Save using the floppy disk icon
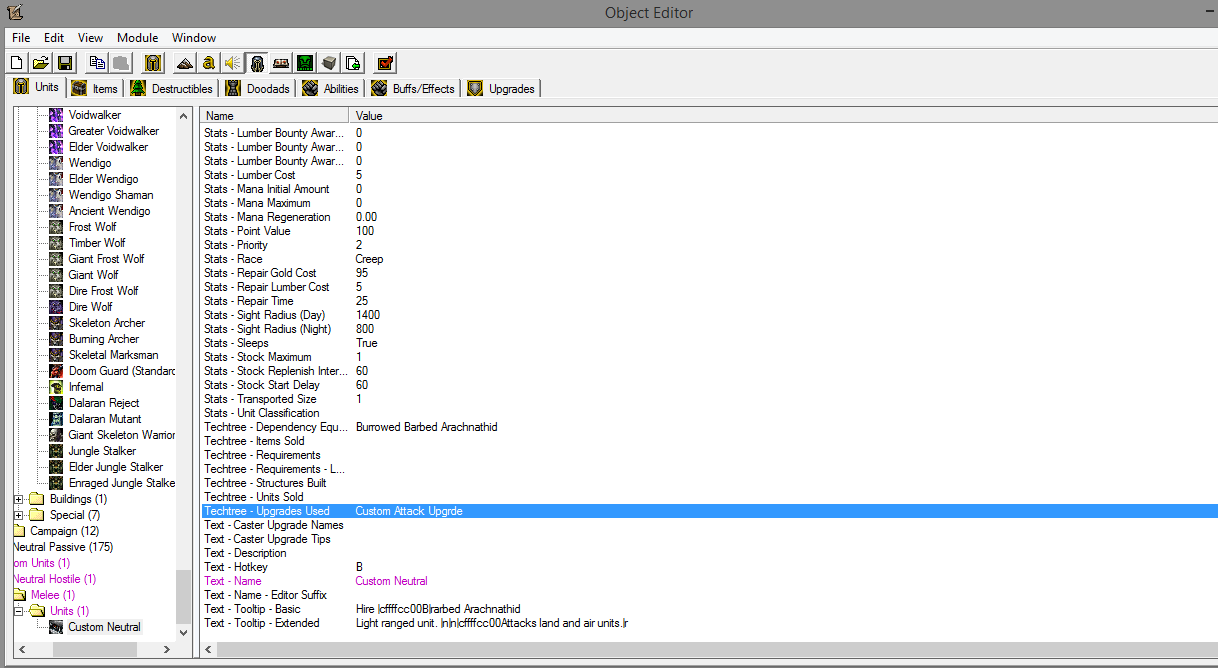The width and height of the screenshot is (1218, 668). tap(64, 63)
